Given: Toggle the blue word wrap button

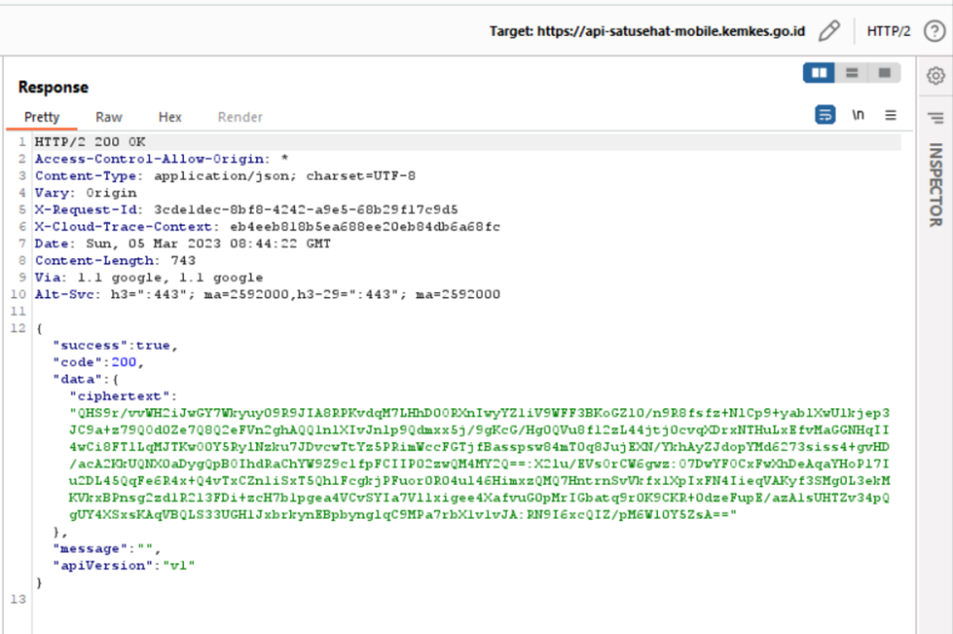Looking at the screenshot, I should (825, 115).
